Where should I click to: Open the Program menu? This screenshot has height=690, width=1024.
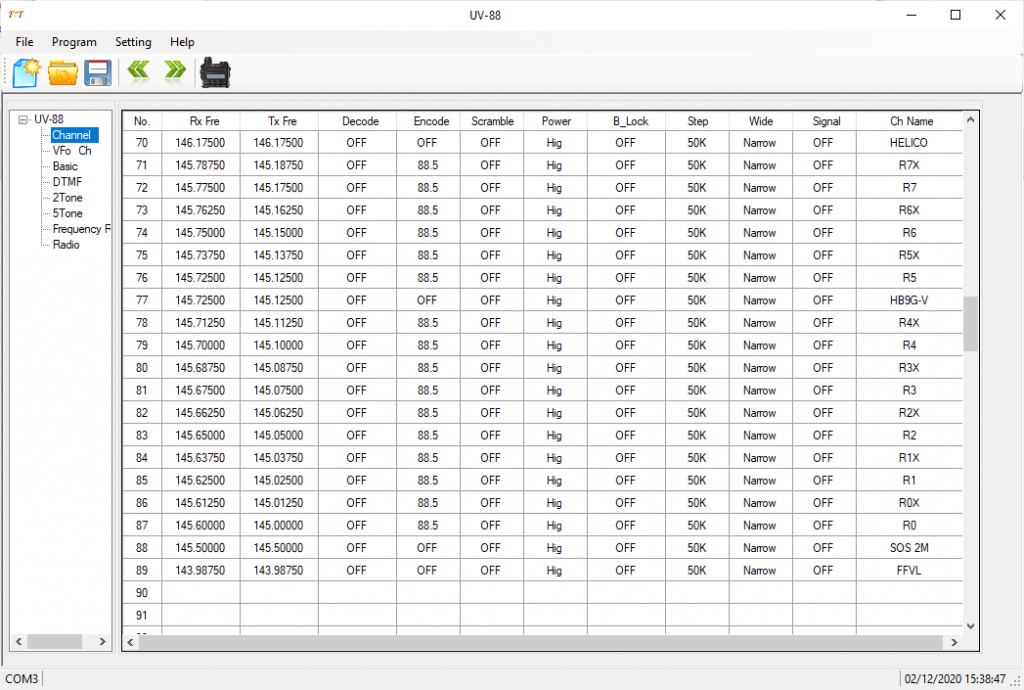pyautogui.click(x=74, y=42)
